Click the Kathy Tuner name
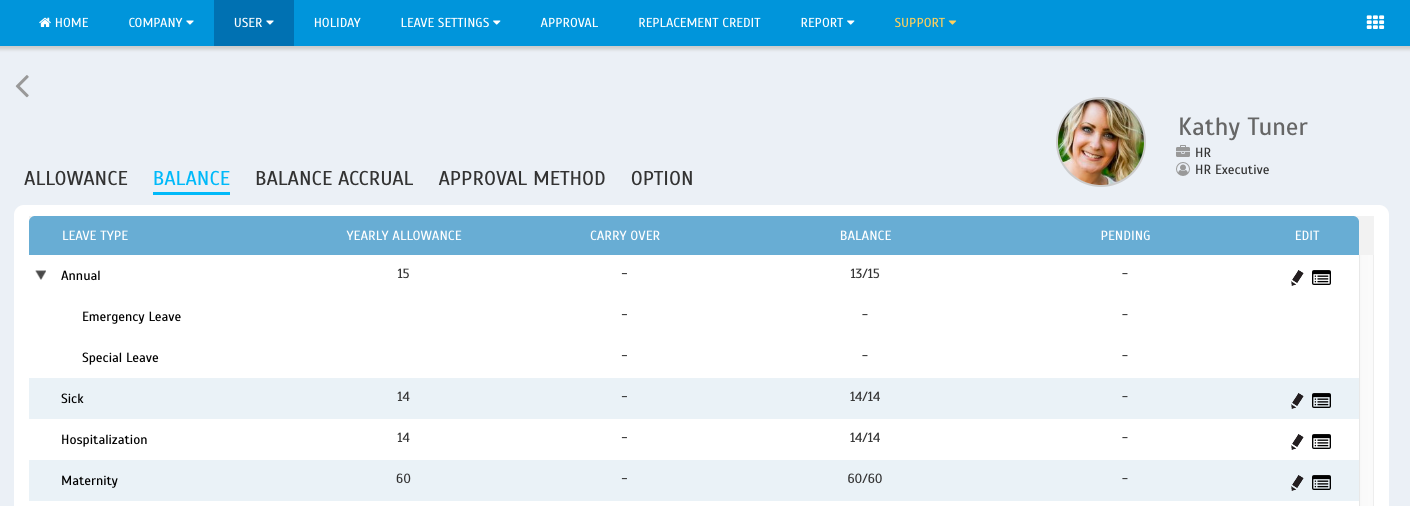The image size is (1410, 506). coord(1243,127)
